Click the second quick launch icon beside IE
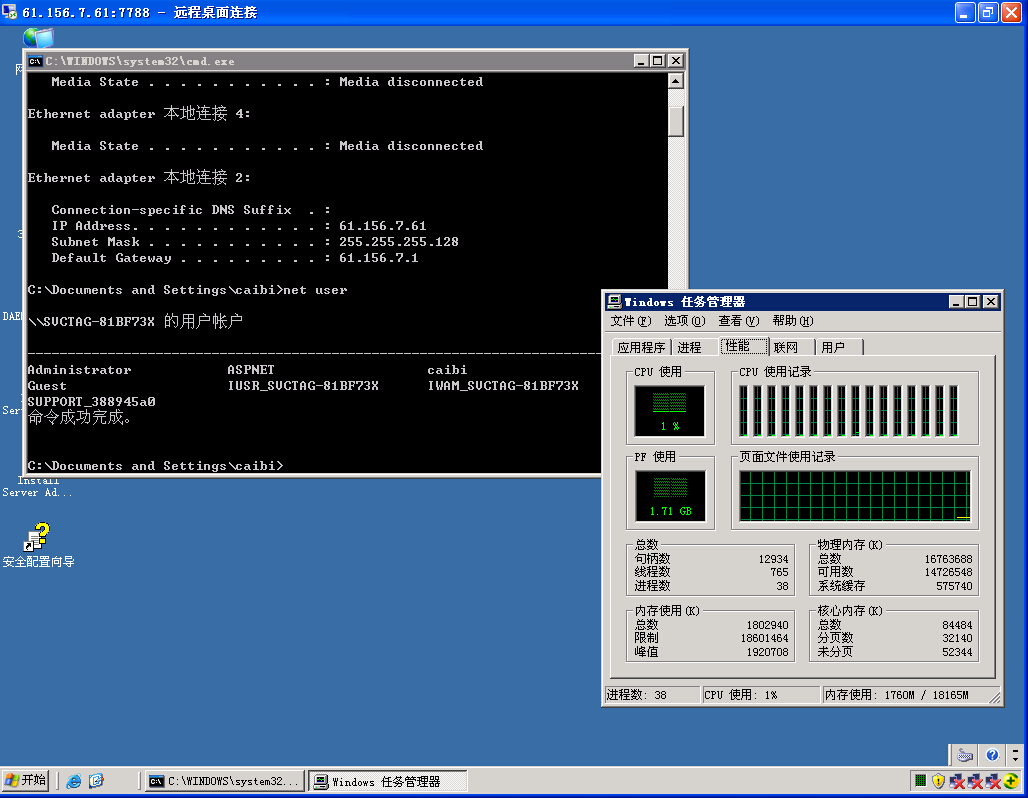This screenshot has height=798, width=1028. (96, 781)
